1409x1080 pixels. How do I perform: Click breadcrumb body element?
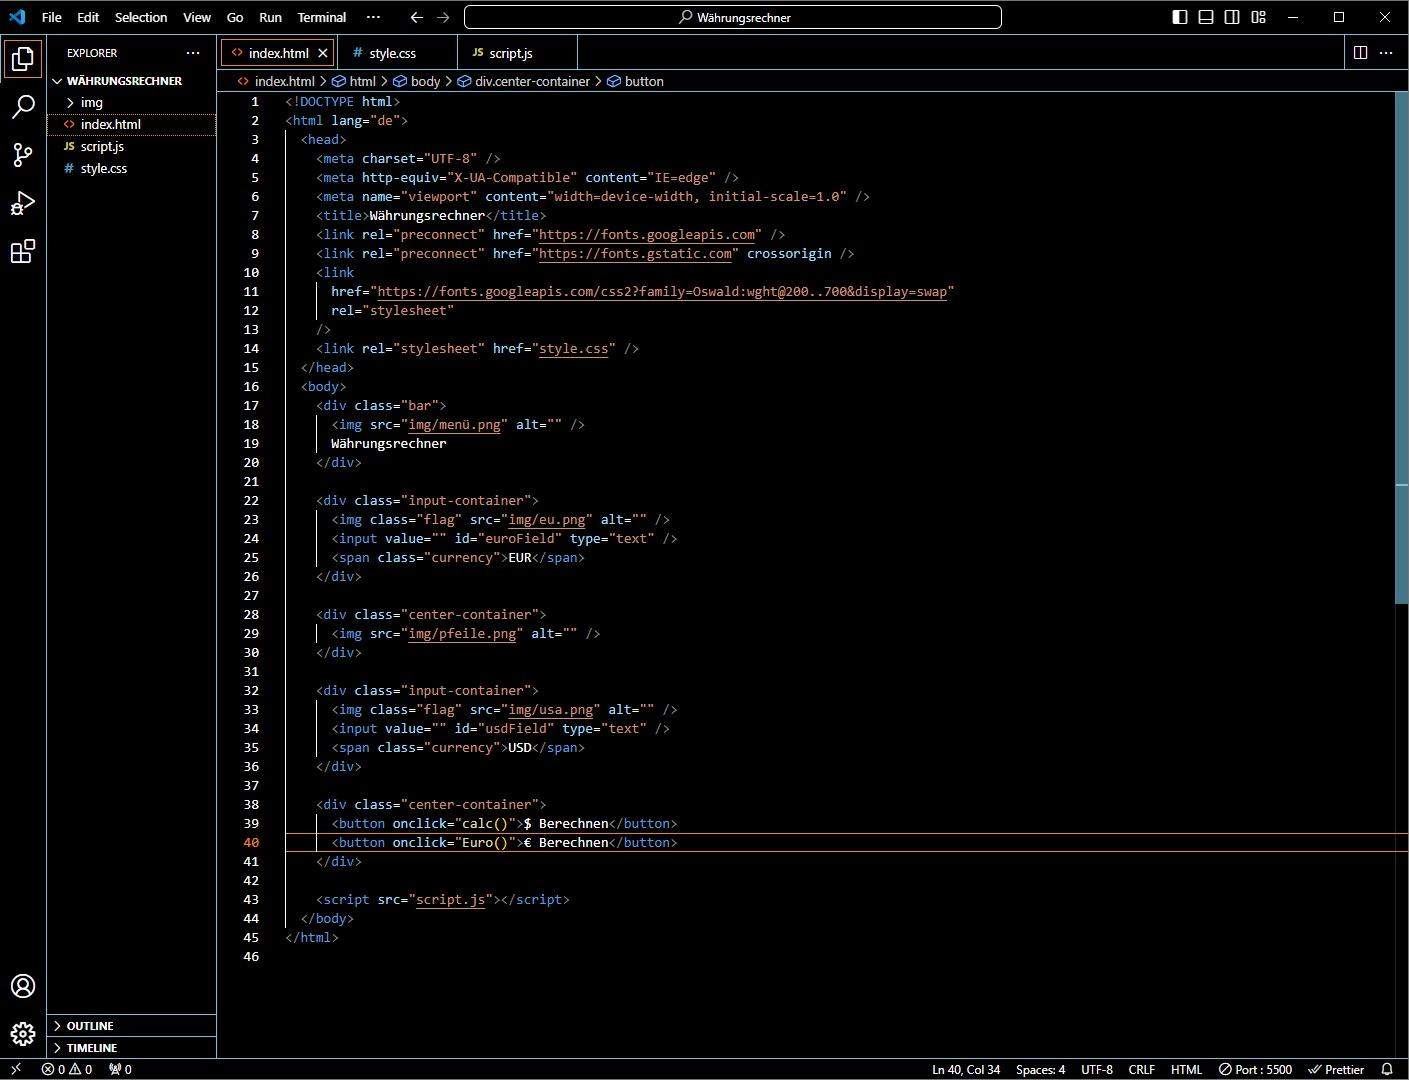(416, 81)
